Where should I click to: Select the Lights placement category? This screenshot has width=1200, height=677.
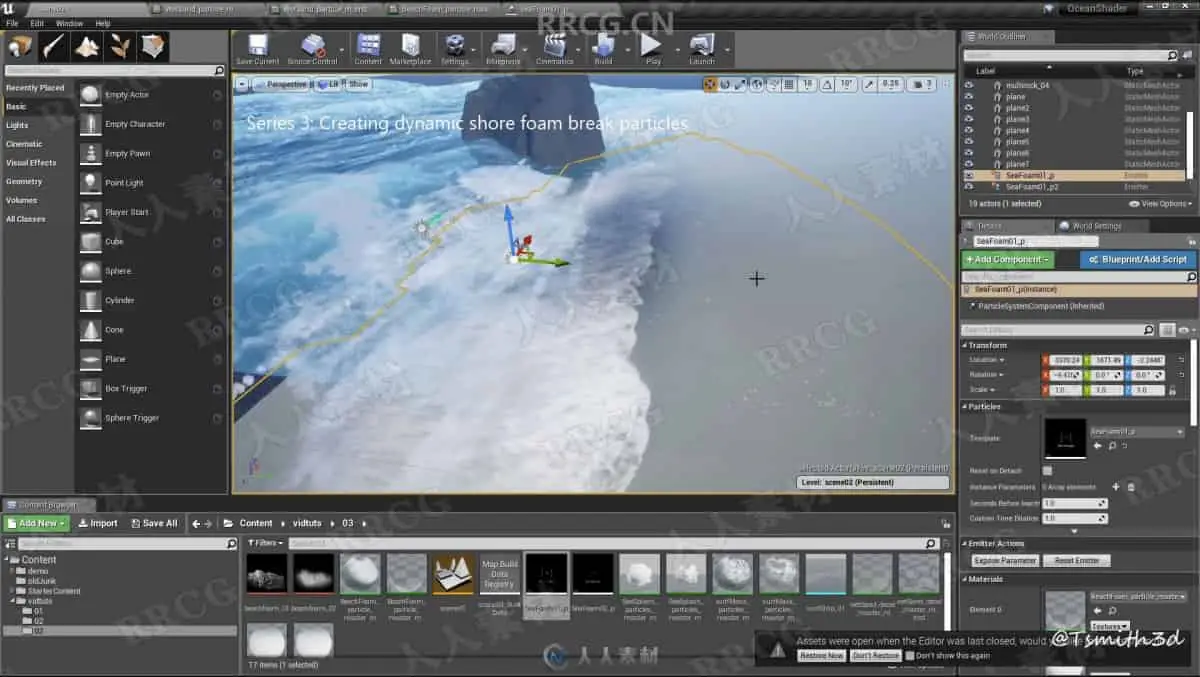17,125
